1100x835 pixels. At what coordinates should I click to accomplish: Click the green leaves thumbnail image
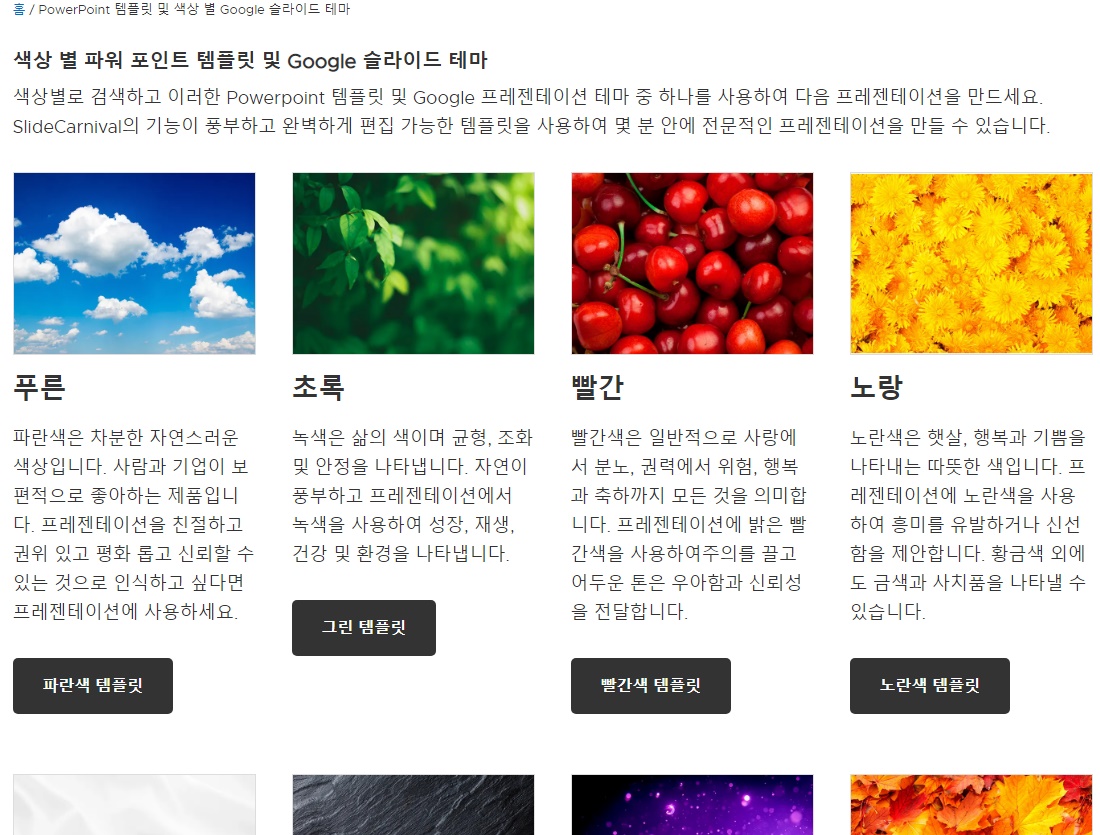coord(413,263)
